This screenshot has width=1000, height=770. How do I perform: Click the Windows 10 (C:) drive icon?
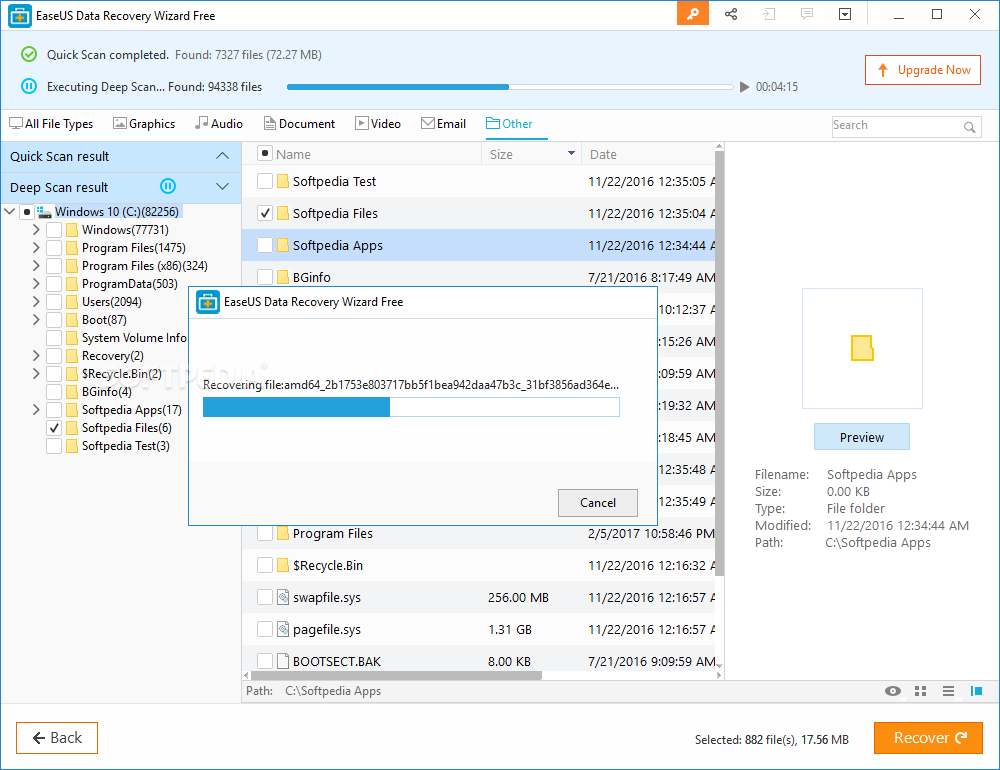(44, 212)
